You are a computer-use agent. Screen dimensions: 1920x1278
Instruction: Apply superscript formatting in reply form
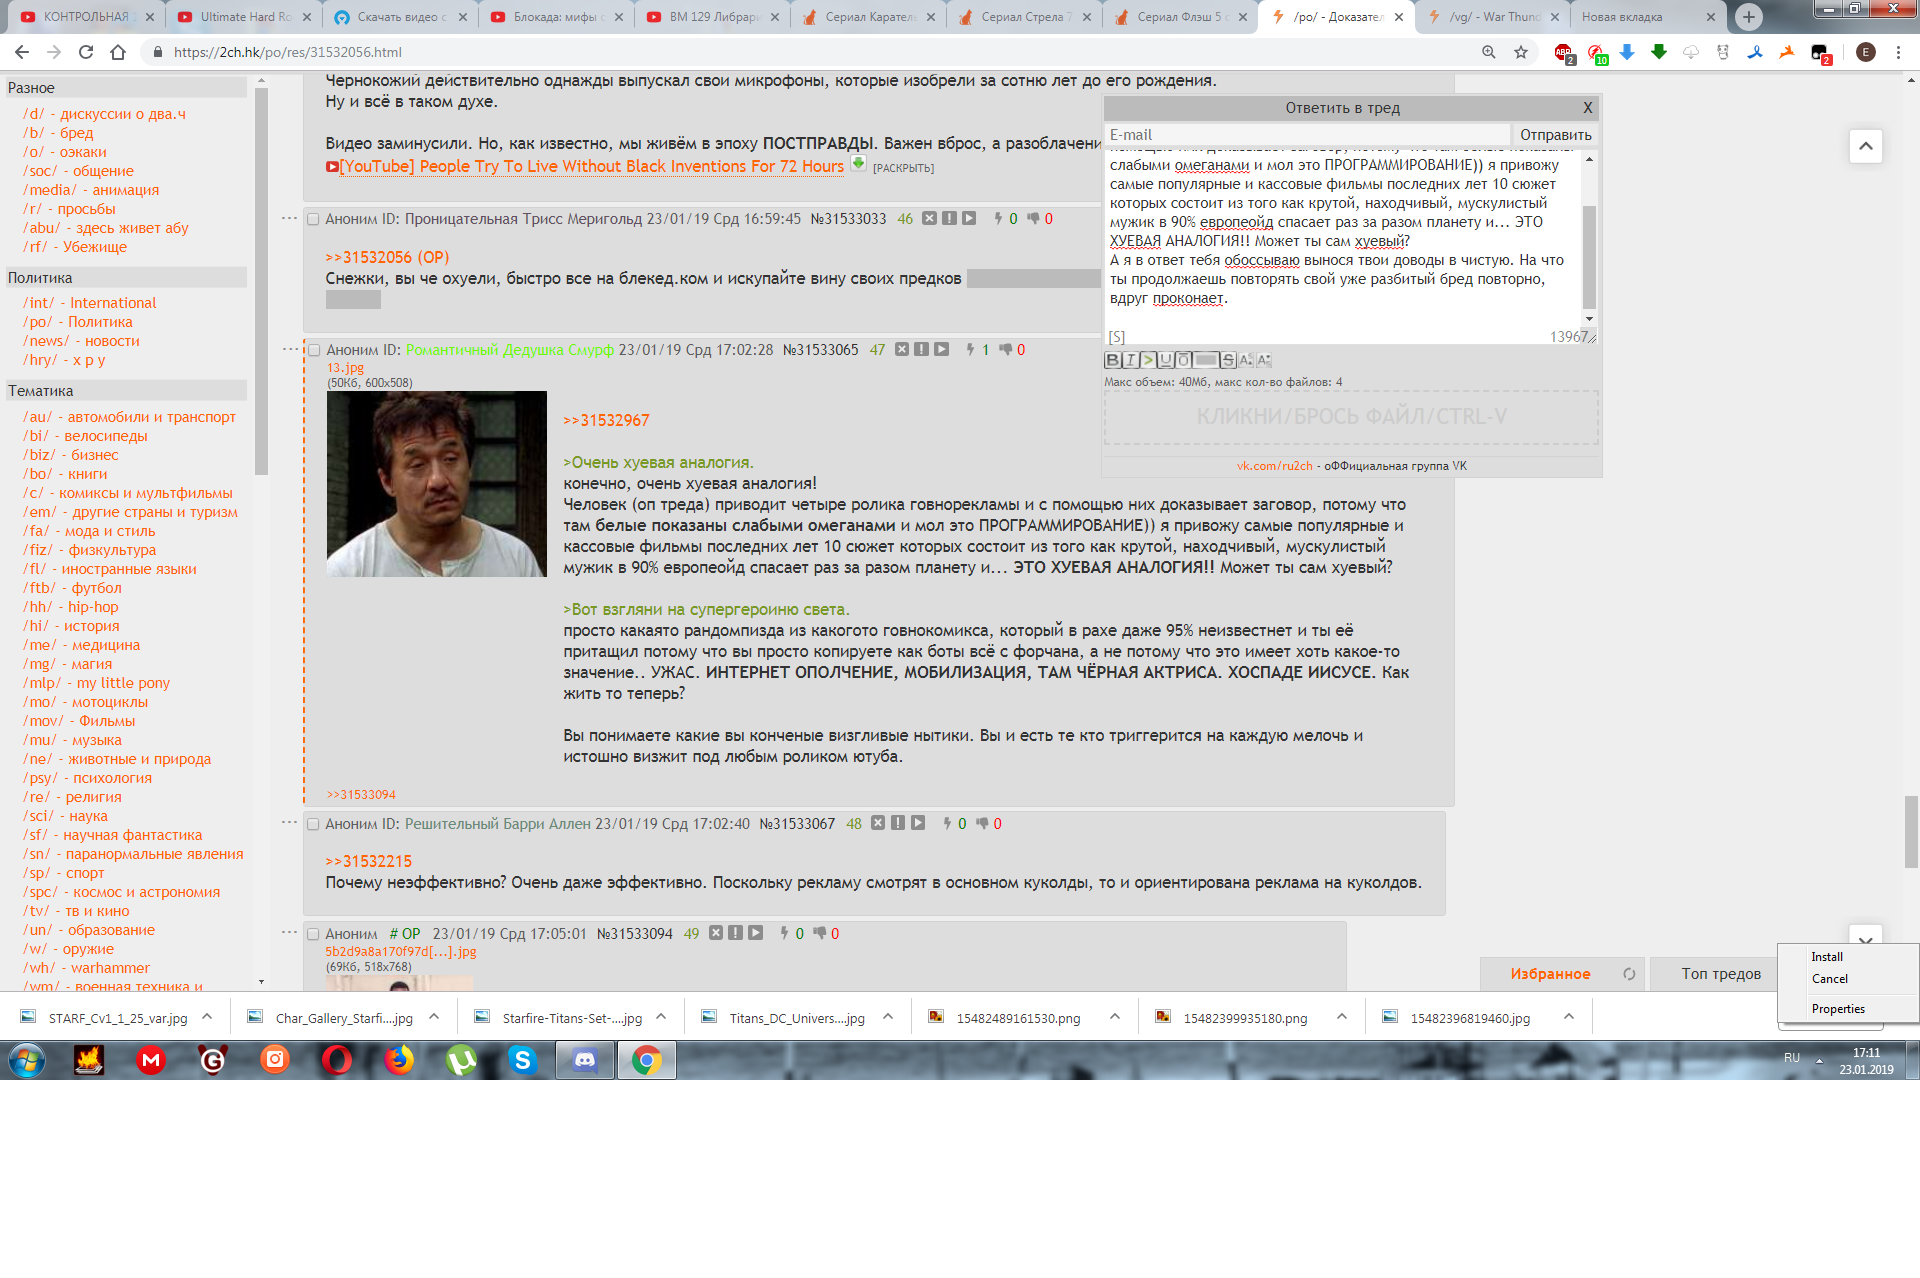(x=1246, y=360)
